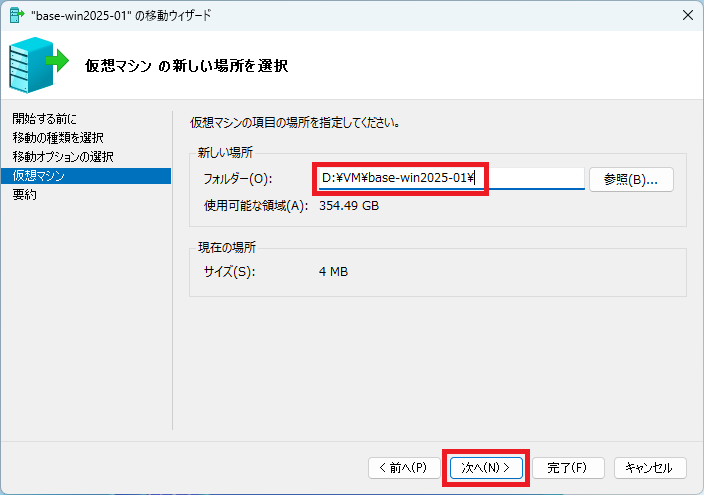
Task: Click the 354.49 GB available space value
Action: tap(349, 206)
